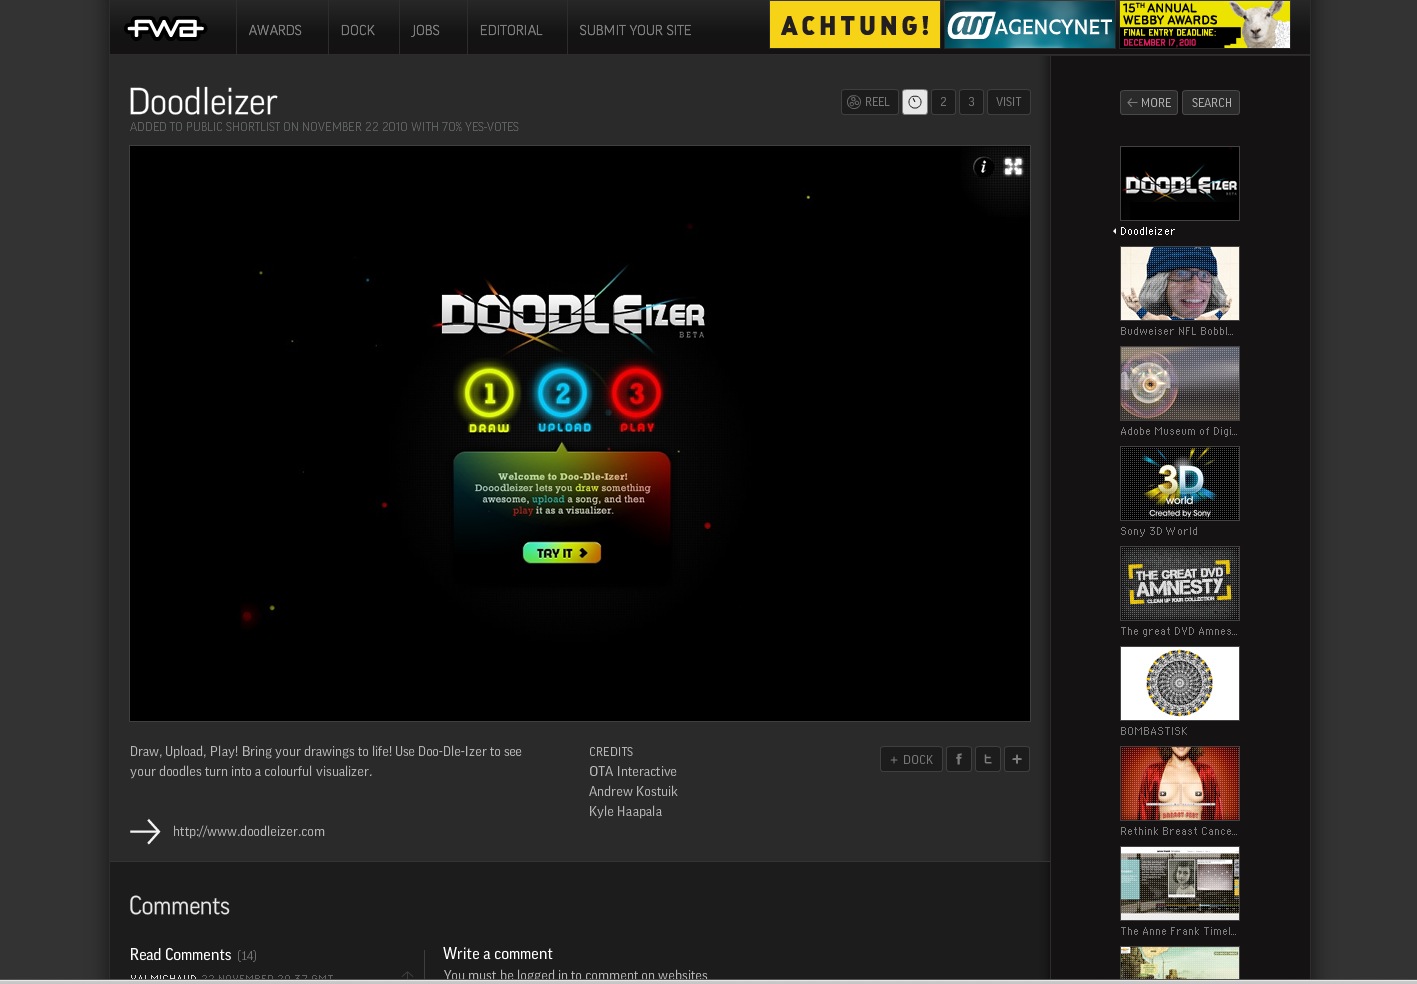Switch to screenshot 3
The image size is (1417, 984).
coord(971,102)
